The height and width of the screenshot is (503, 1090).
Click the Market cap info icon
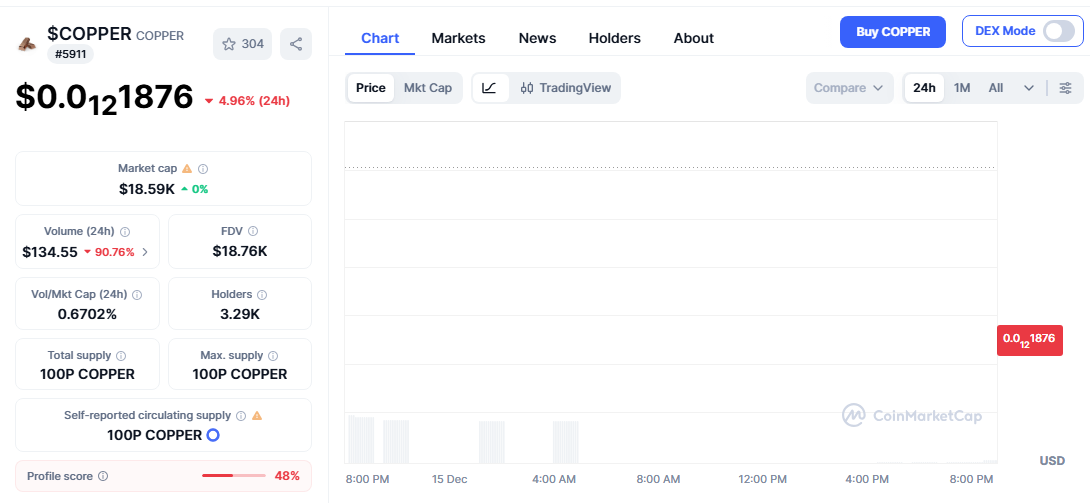pyautogui.click(x=203, y=169)
